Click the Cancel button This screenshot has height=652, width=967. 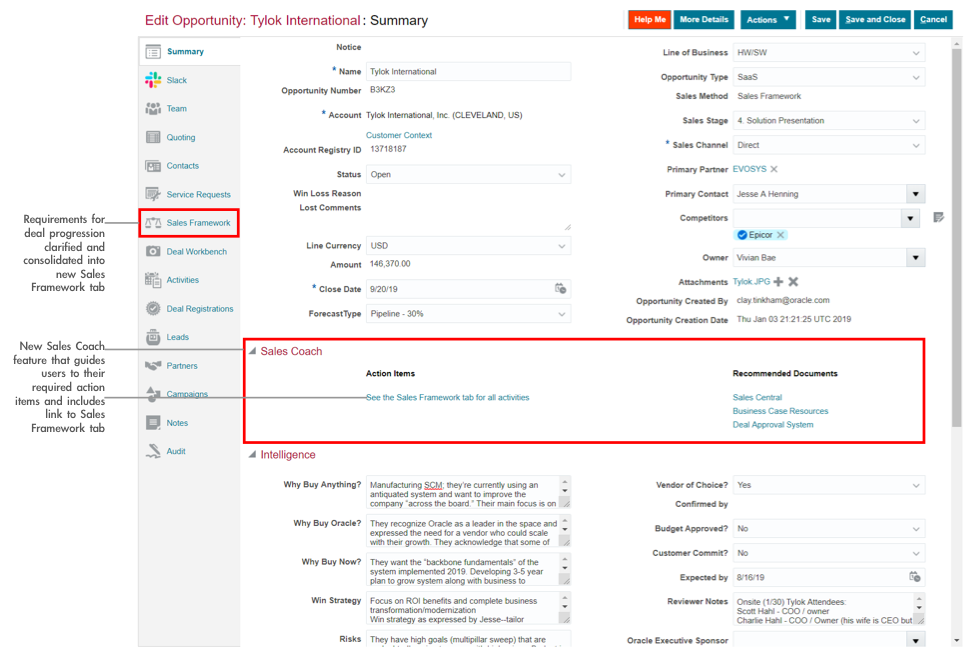[933, 20]
